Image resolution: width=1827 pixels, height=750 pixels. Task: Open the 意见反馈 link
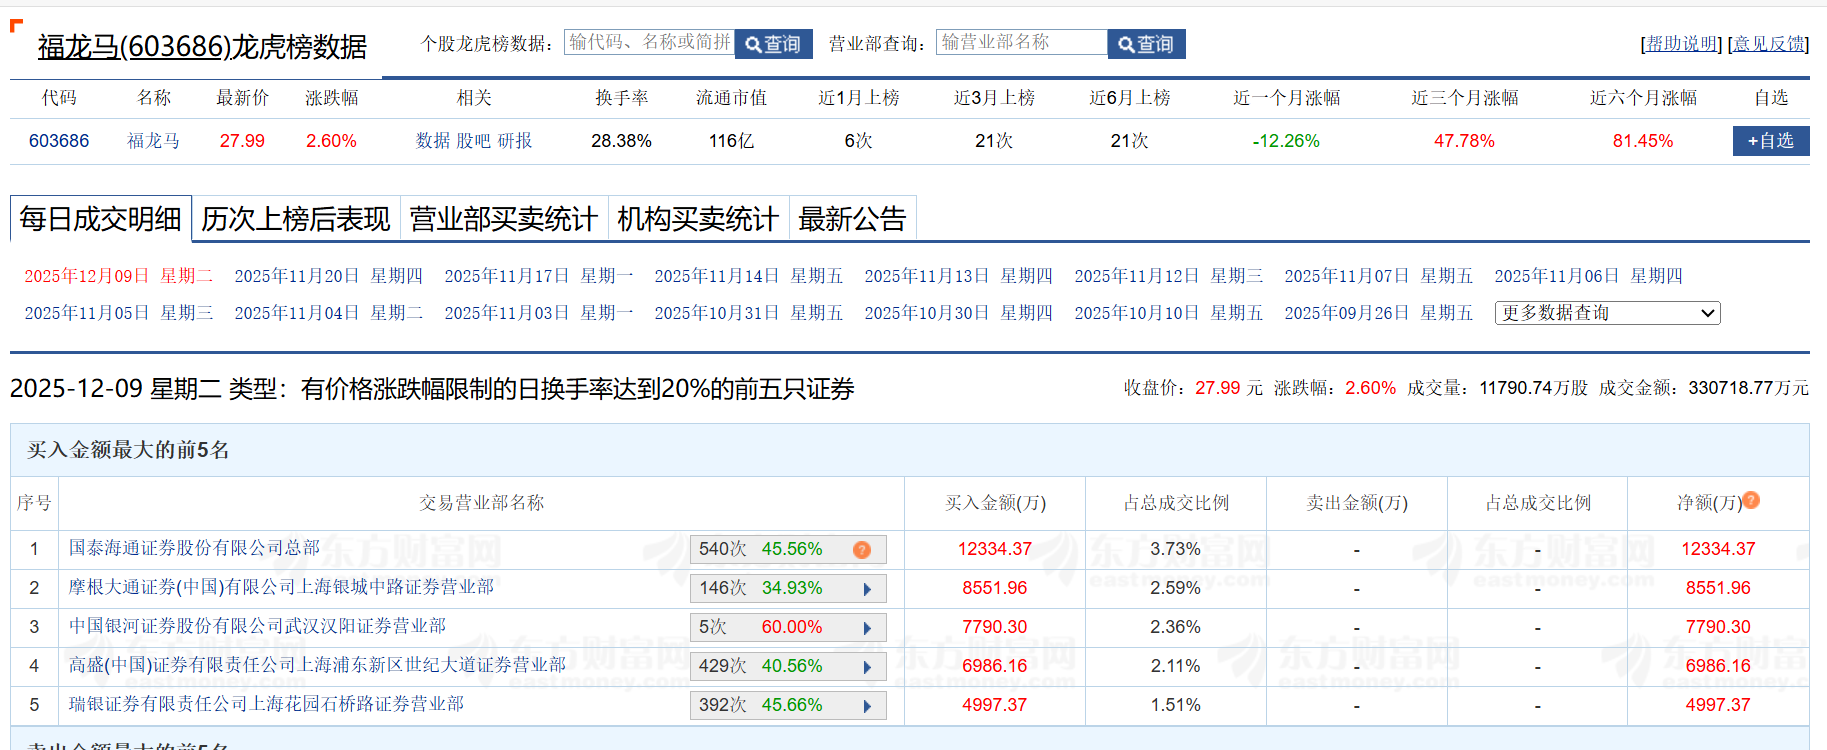click(1769, 44)
